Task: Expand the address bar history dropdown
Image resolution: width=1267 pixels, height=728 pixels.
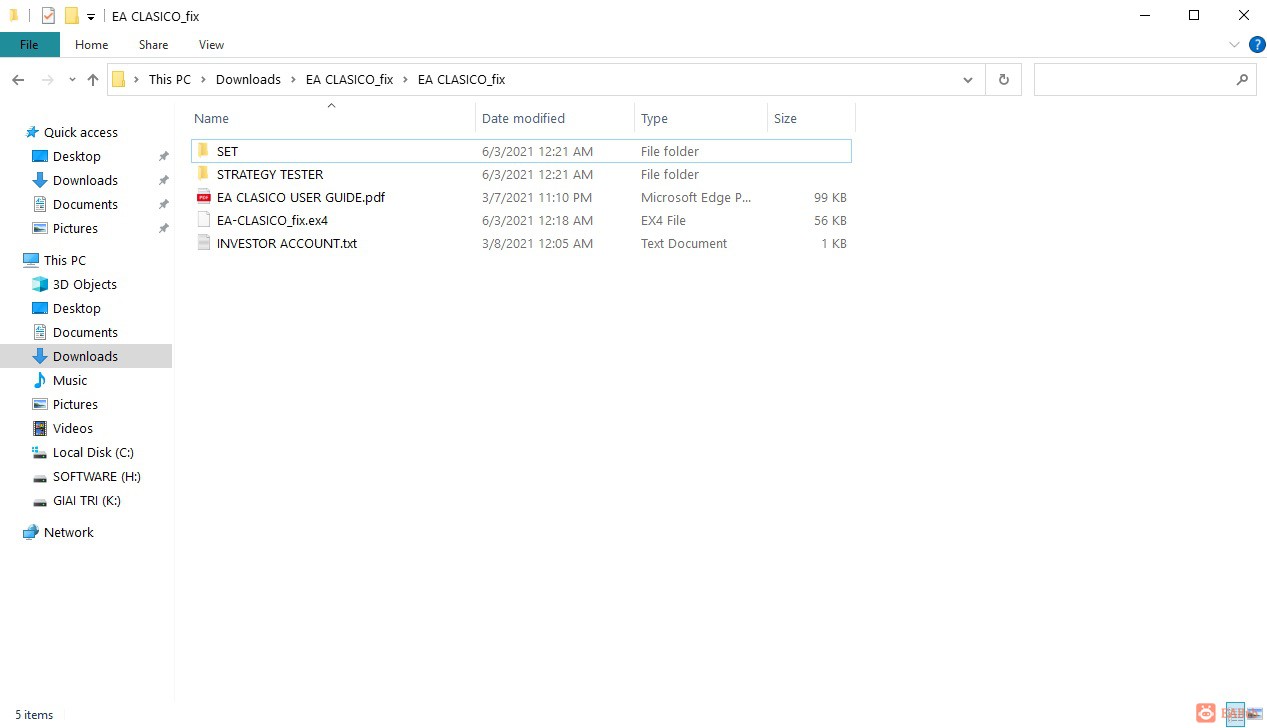Action: point(967,80)
